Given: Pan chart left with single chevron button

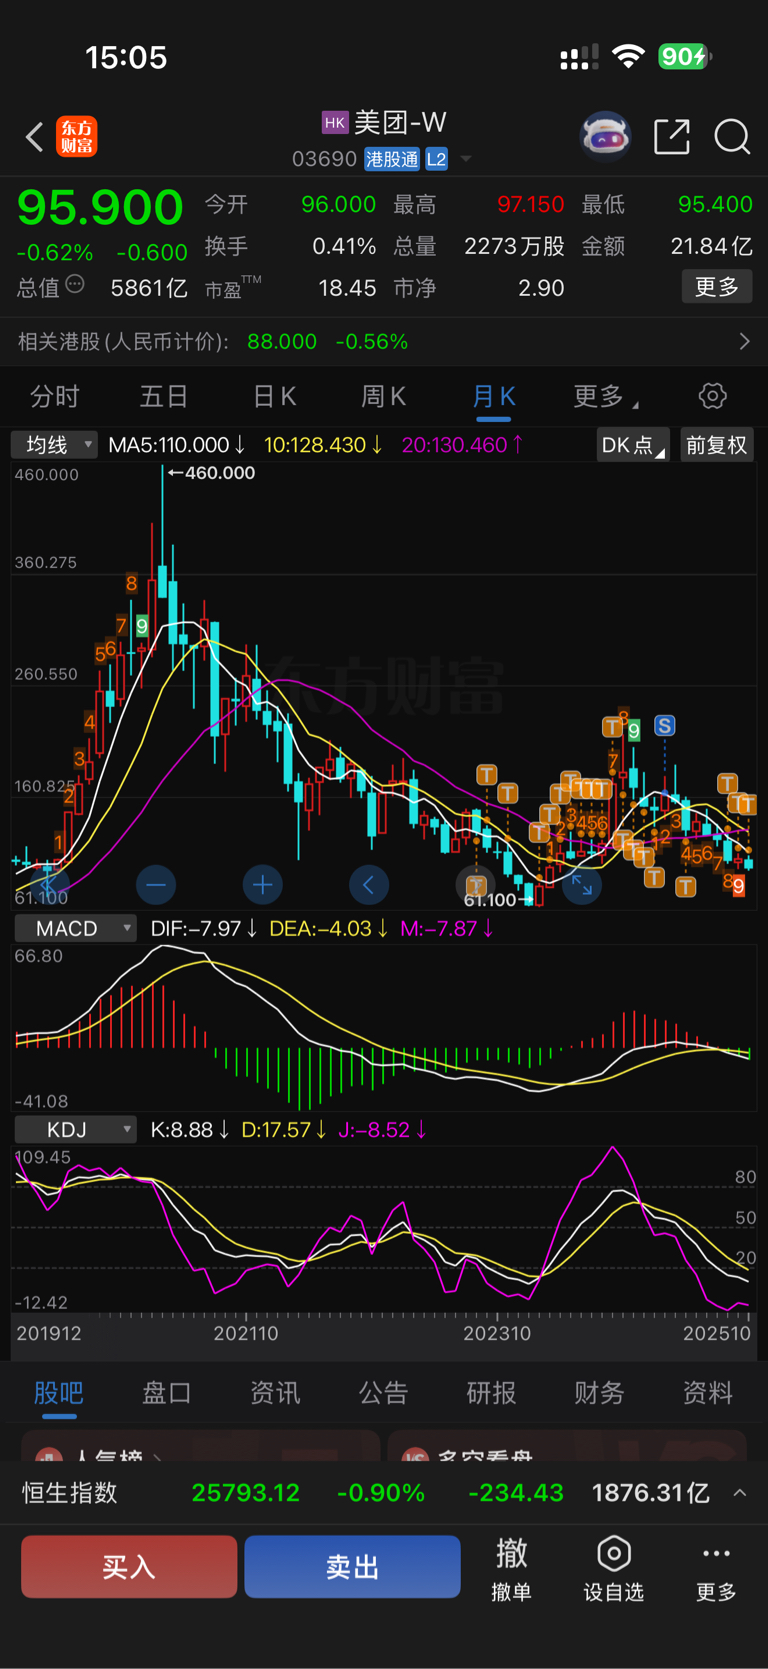Looking at the screenshot, I should click(369, 884).
